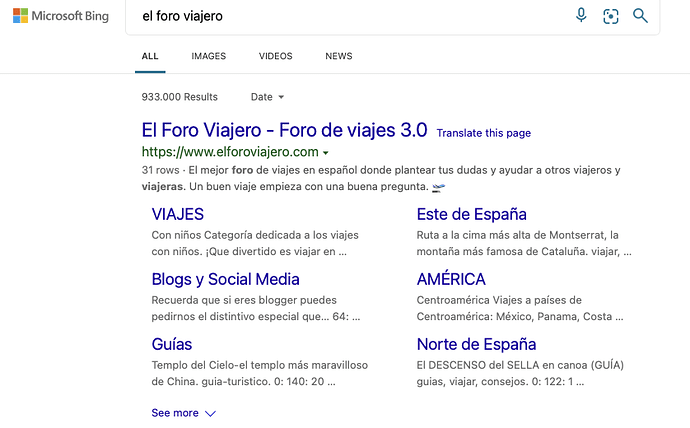This screenshot has width=690, height=428.
Task: Switch to the IMAGES tab
Action: [x=209, y=56]
